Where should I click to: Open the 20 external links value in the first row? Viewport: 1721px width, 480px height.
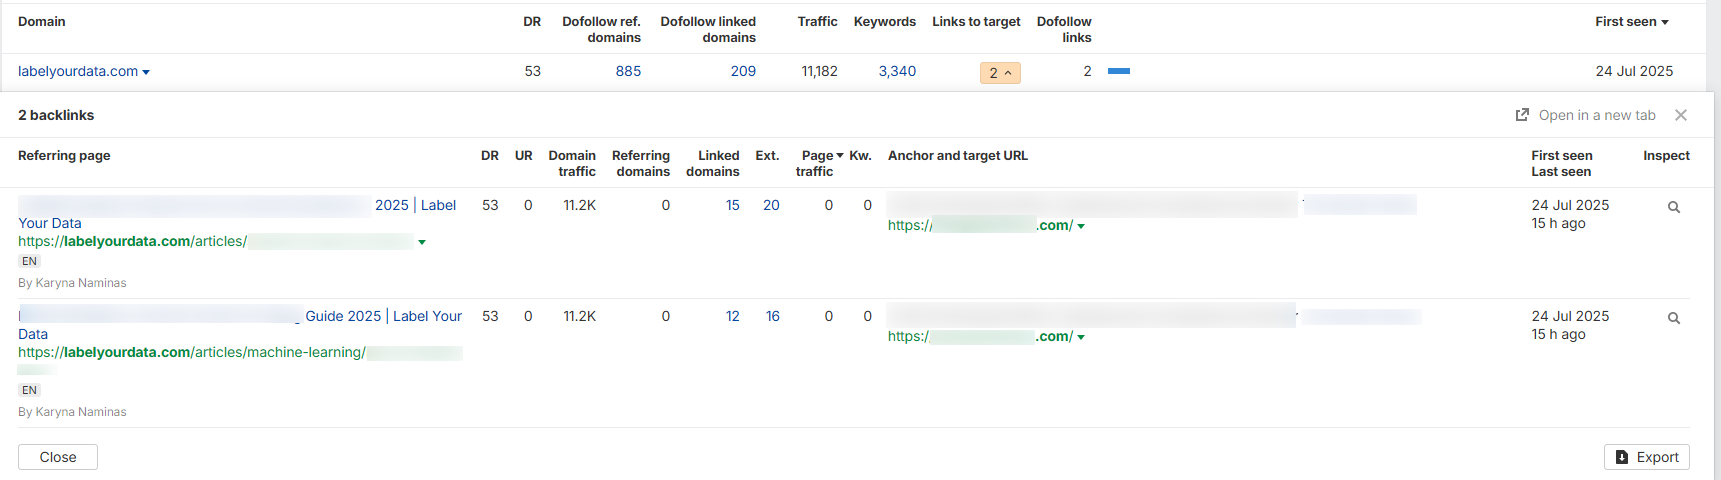771,205
